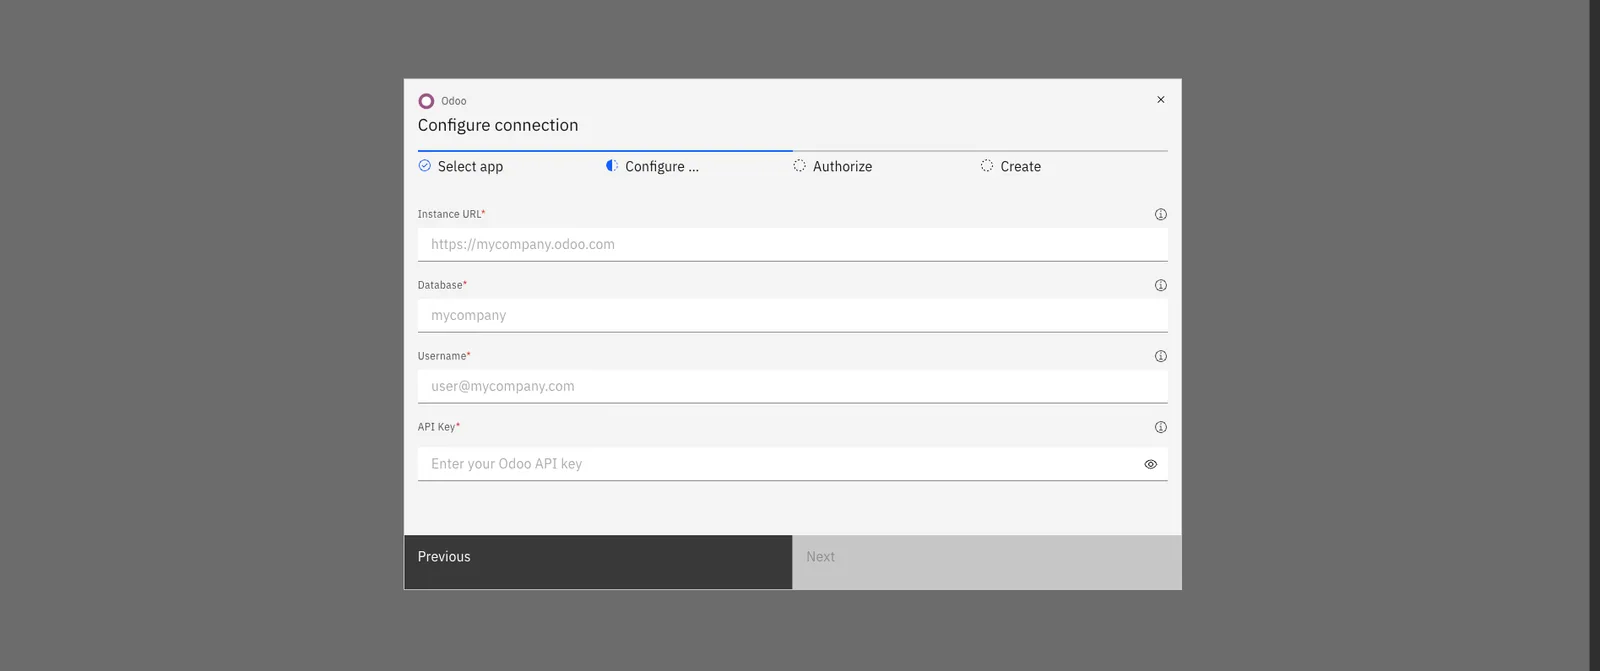
Task: Click the Create step dashed circle icon
Action: point(987,166)
